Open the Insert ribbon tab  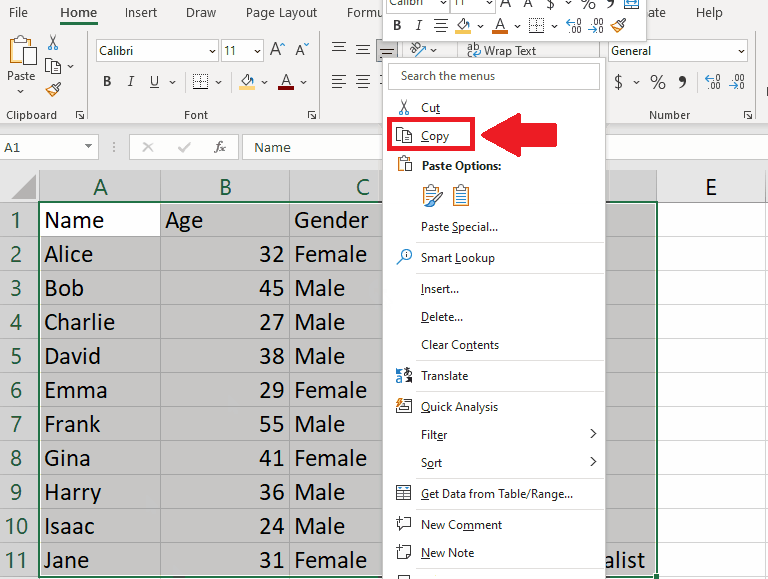(141, 13)
